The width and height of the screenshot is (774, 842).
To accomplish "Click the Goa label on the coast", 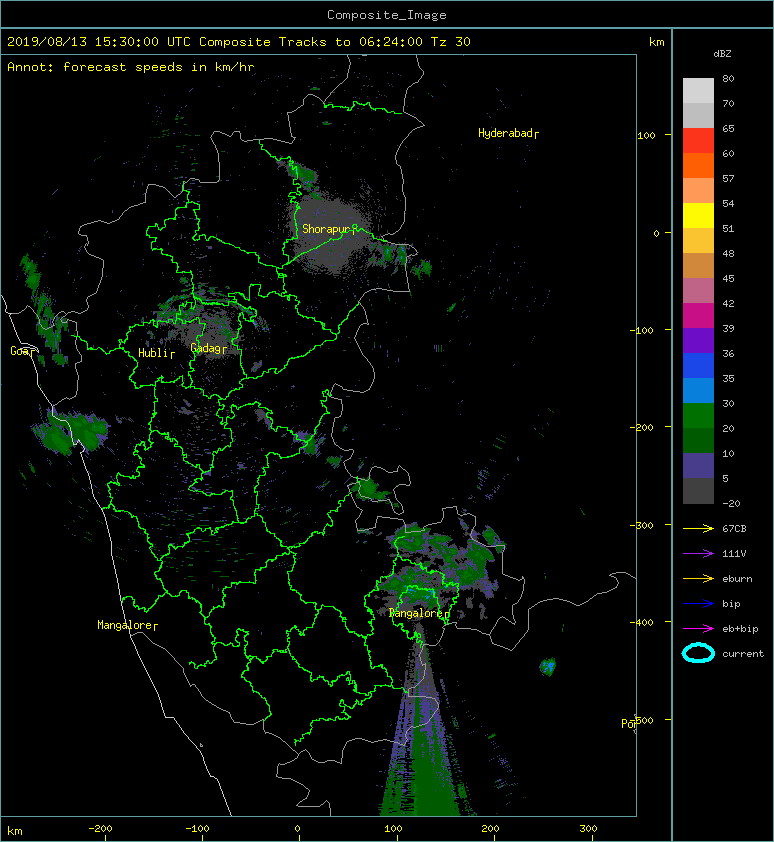I will [x=23, y=351].
